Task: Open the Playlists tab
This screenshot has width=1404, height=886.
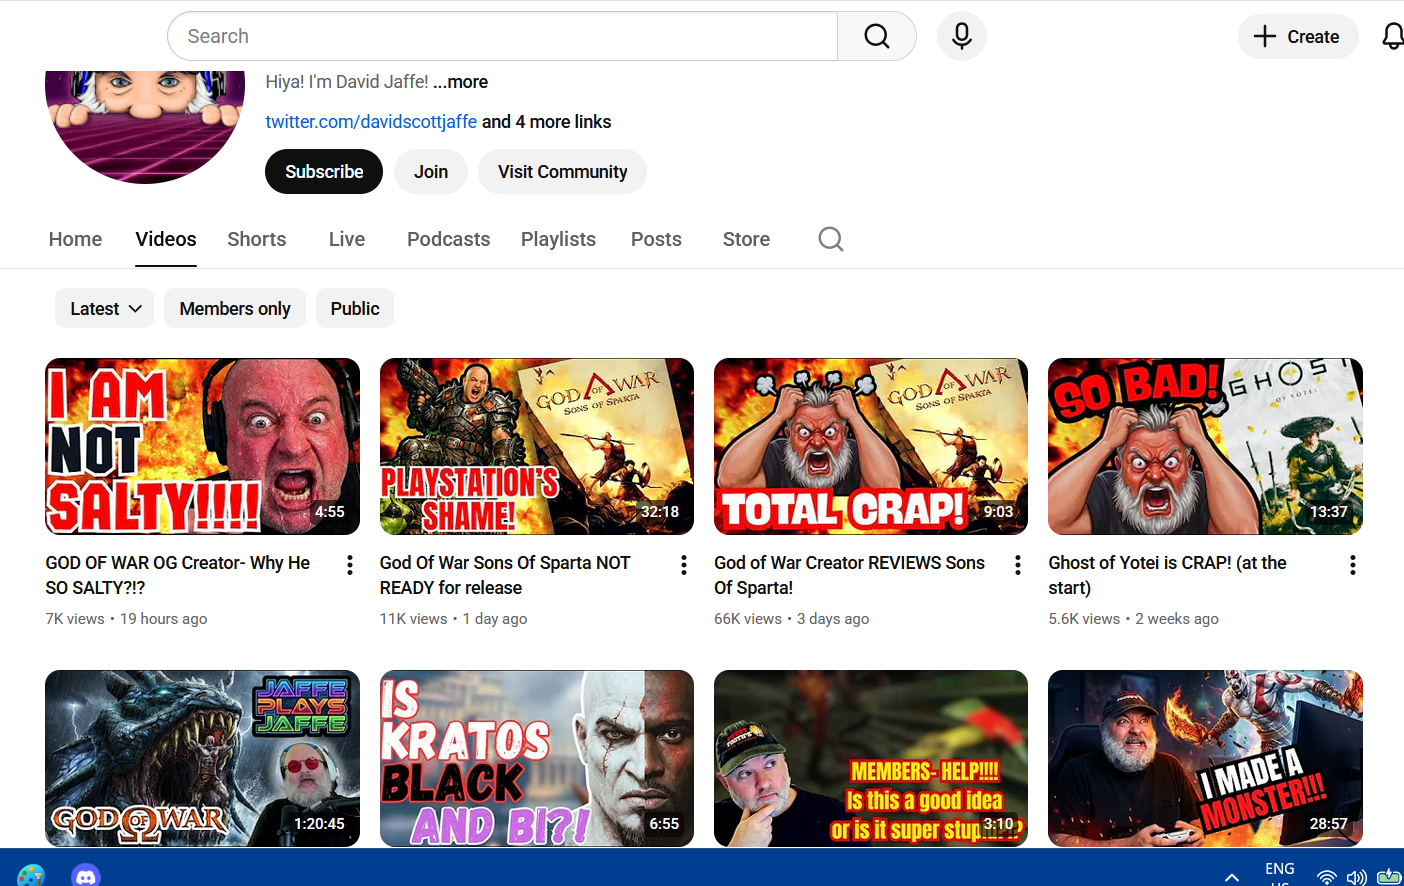Action: [x=558, y=239]
